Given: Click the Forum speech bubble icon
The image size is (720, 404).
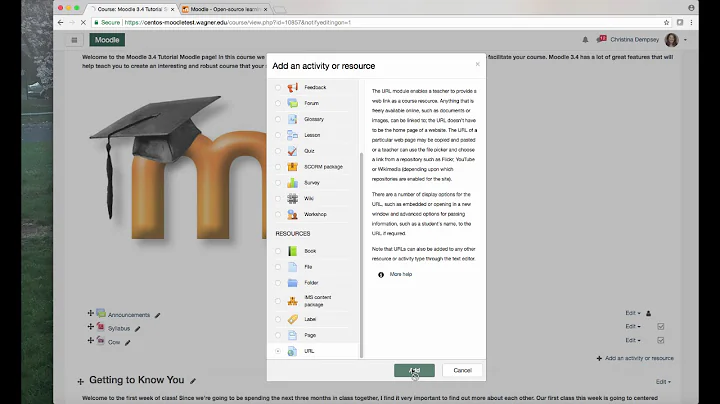Looking at the screenshot, I should pyautogui.click(x=292, y=103).
